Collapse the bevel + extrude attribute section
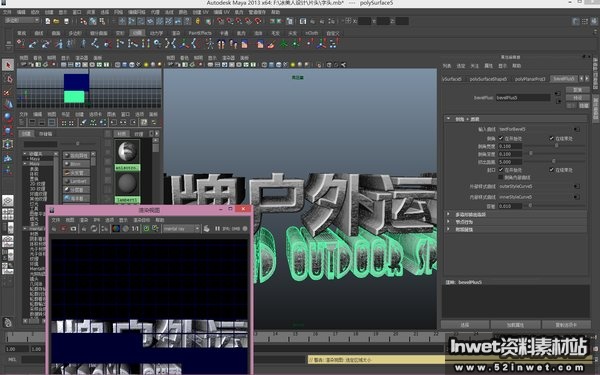 [448, 119]
